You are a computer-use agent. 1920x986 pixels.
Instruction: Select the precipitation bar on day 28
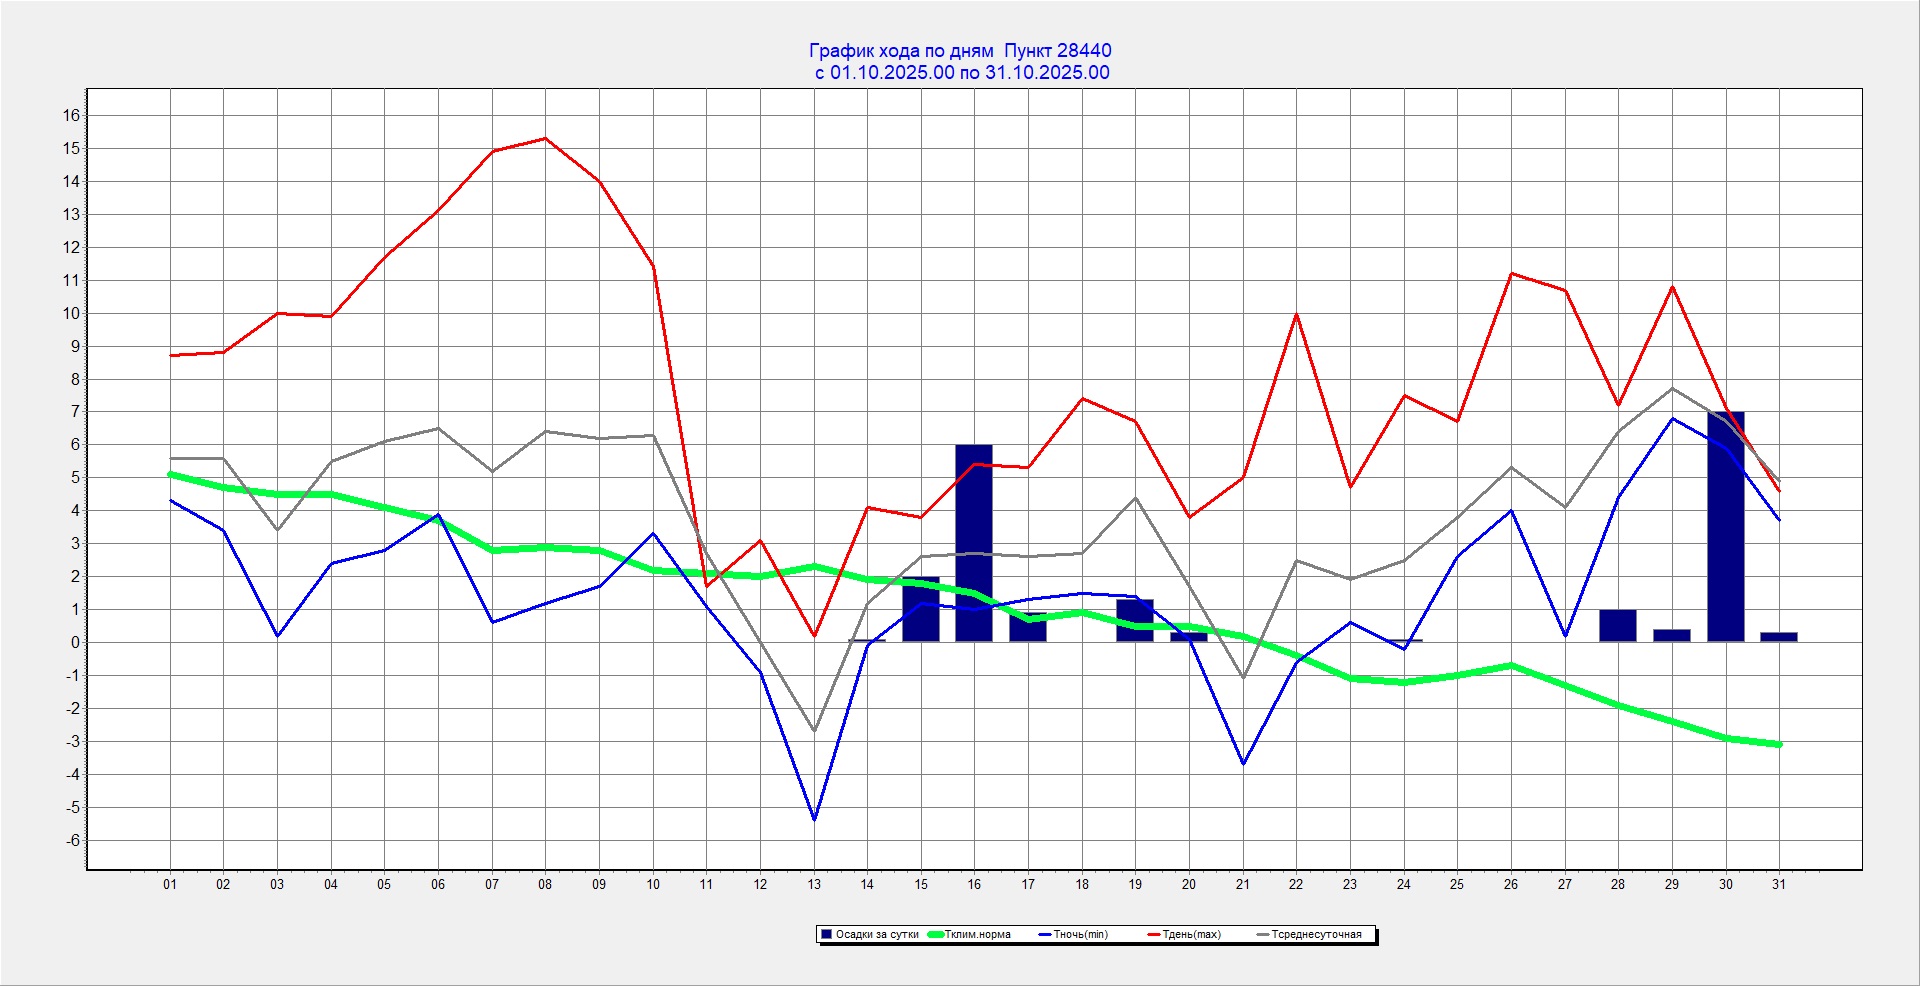pyautogui.click(x=1617, y=626)
